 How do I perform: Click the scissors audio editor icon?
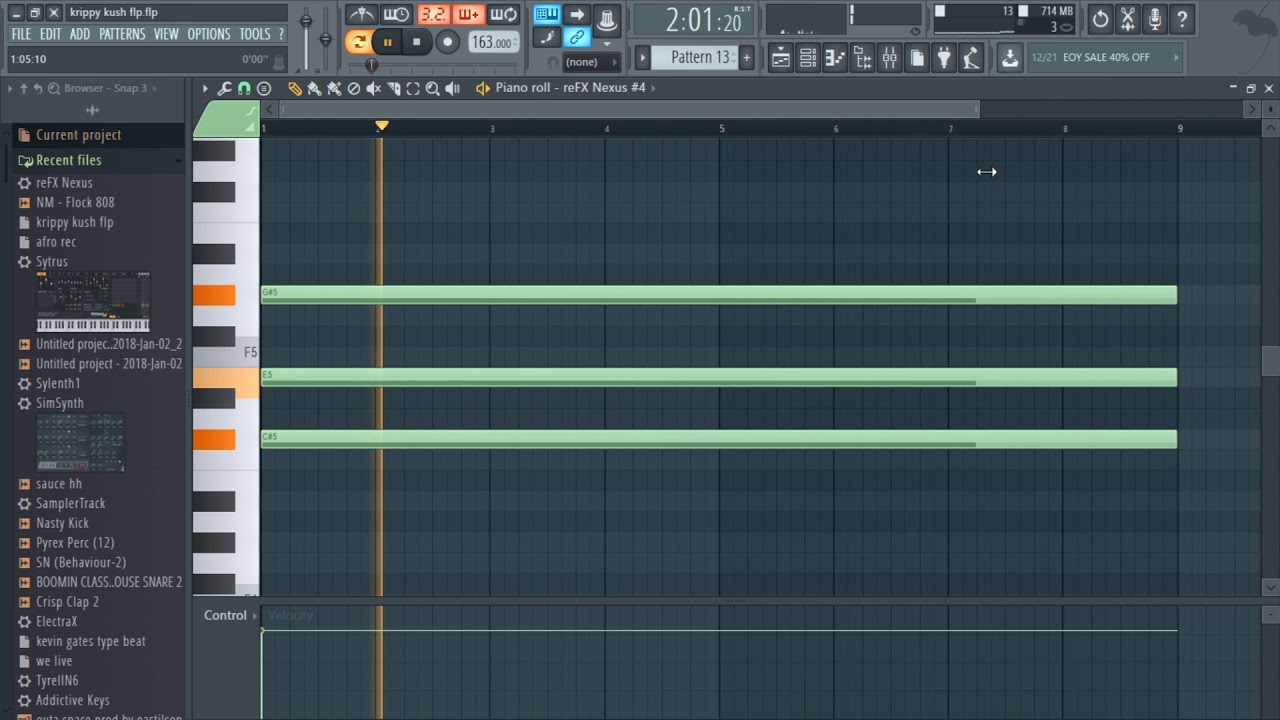click(x=1127, y=18)
